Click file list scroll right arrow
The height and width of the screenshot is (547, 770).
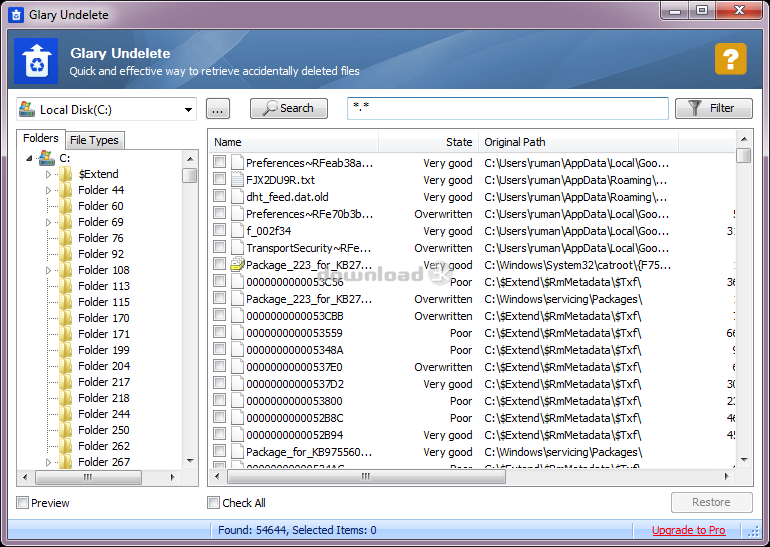[x=727, y=476]
